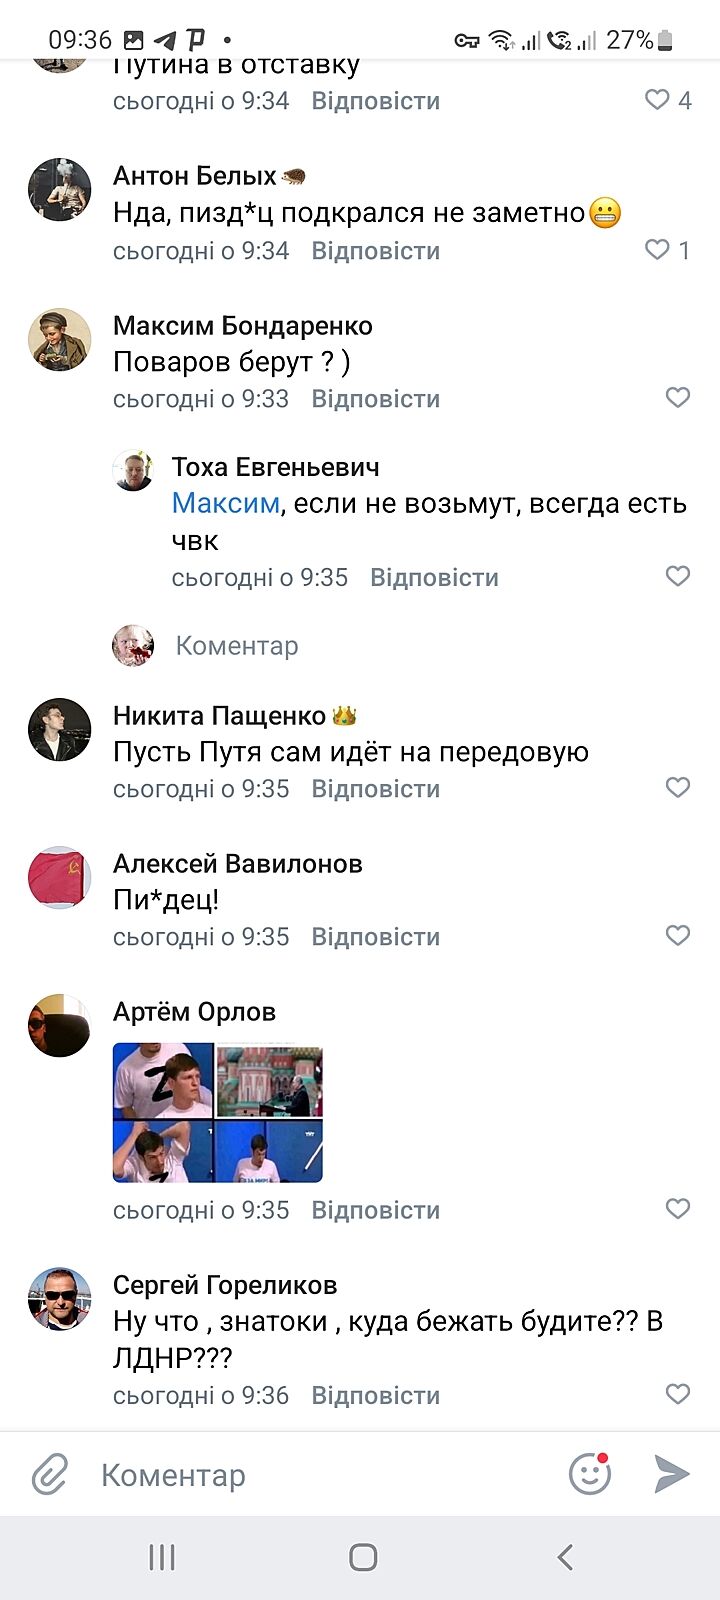Tap Android back navigation button

[x=565, y=1556]
